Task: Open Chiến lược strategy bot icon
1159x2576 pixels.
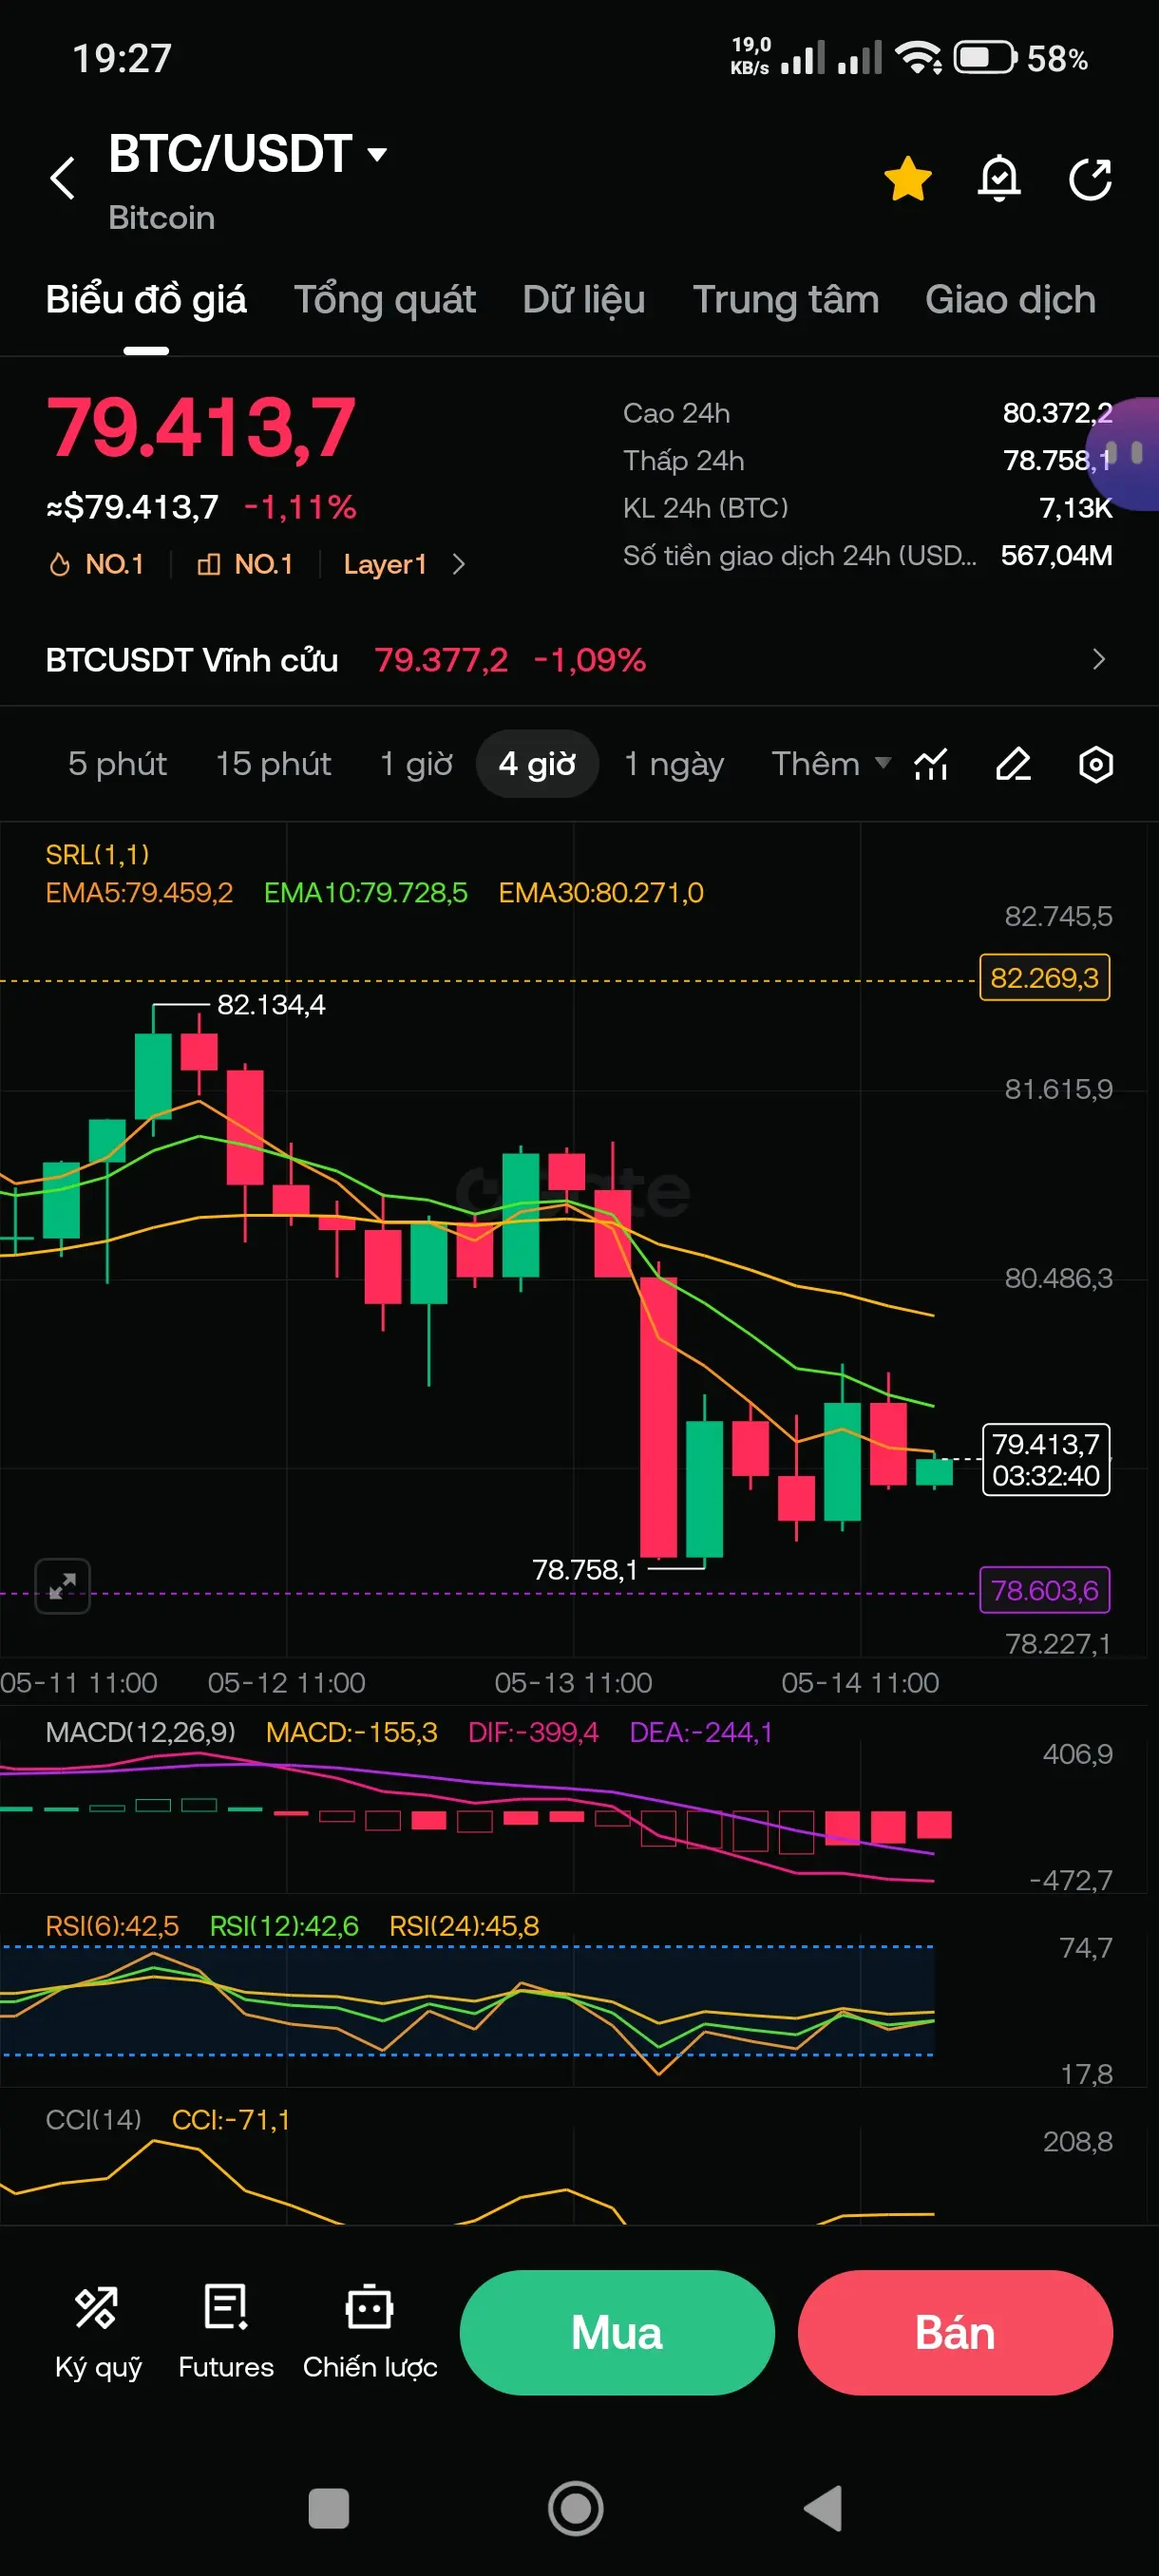Action: (370, 2333)
